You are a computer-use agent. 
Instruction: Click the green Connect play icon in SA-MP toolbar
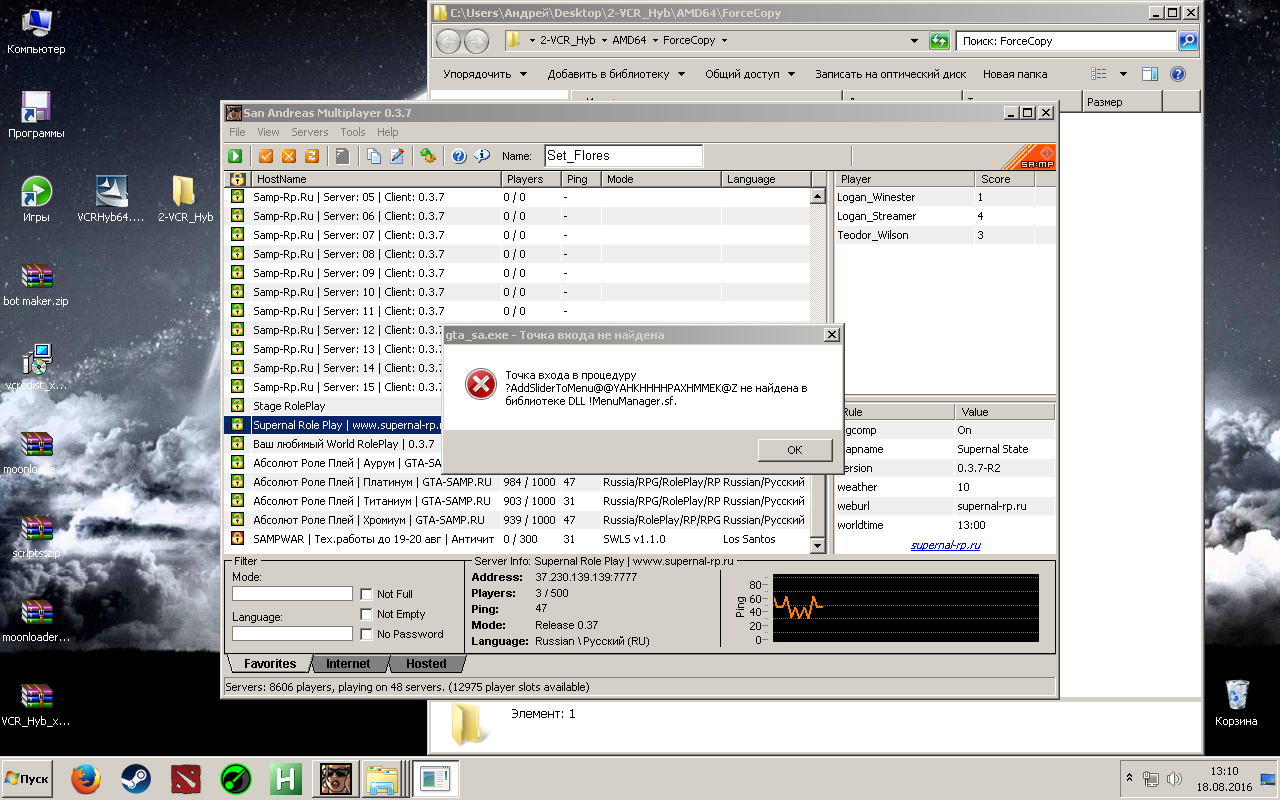[x=235, y=156]
